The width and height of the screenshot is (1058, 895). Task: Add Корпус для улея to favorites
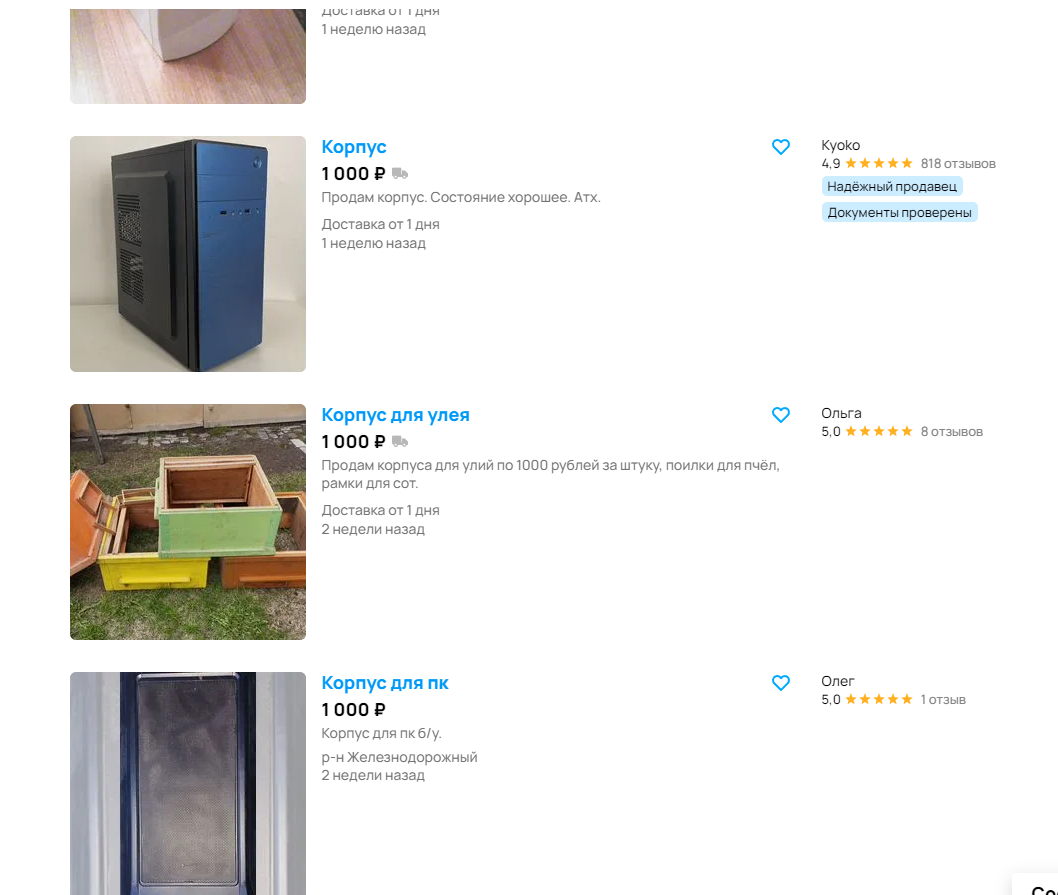click(x=781, y=414)
